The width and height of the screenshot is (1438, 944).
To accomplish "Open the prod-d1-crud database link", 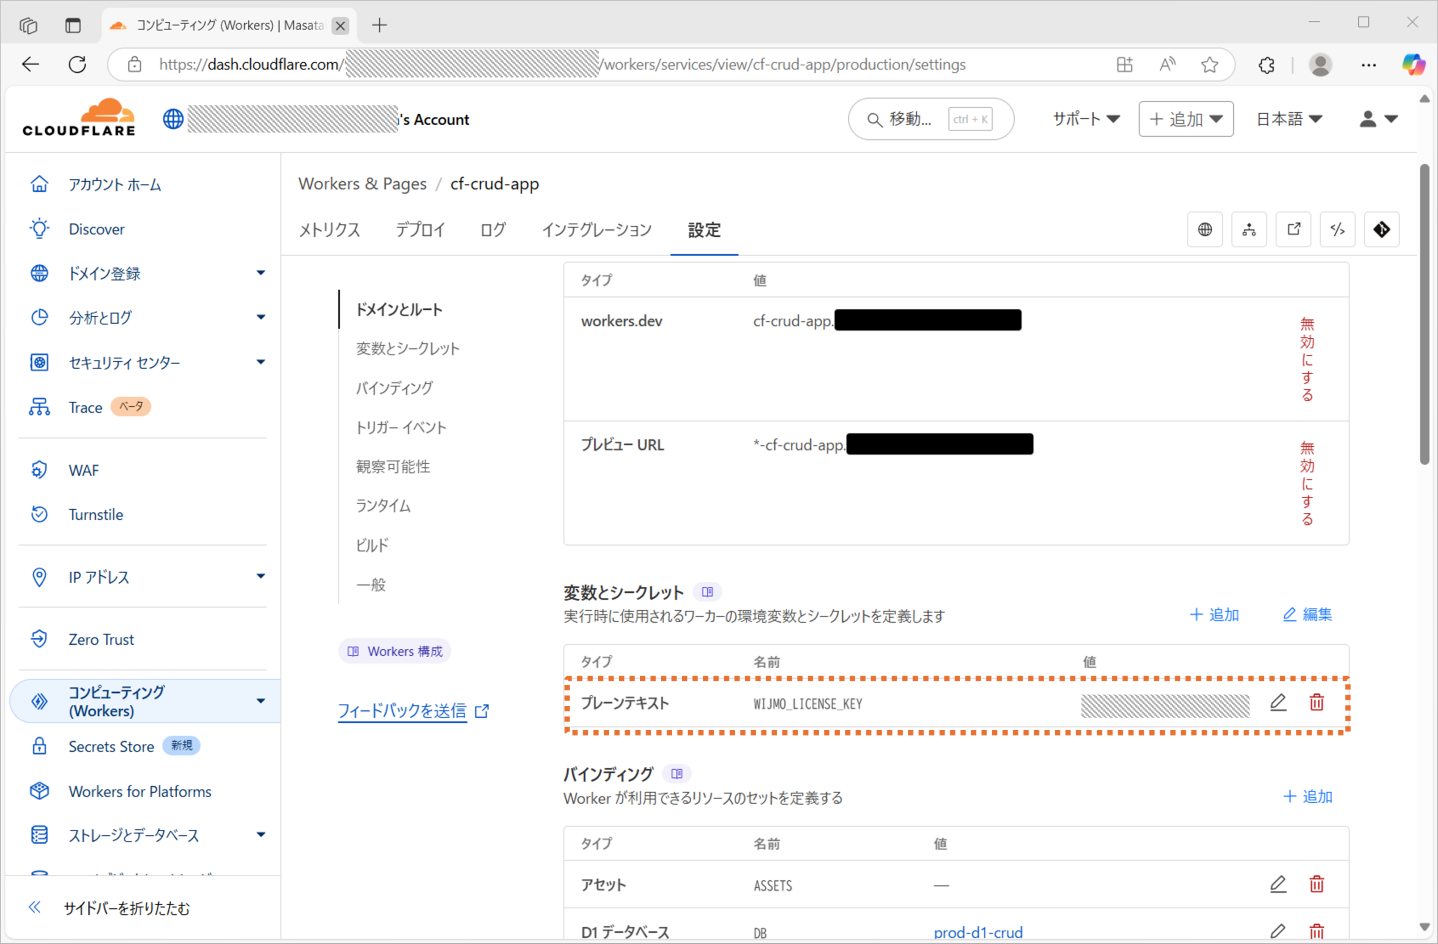I will [978, 932].
